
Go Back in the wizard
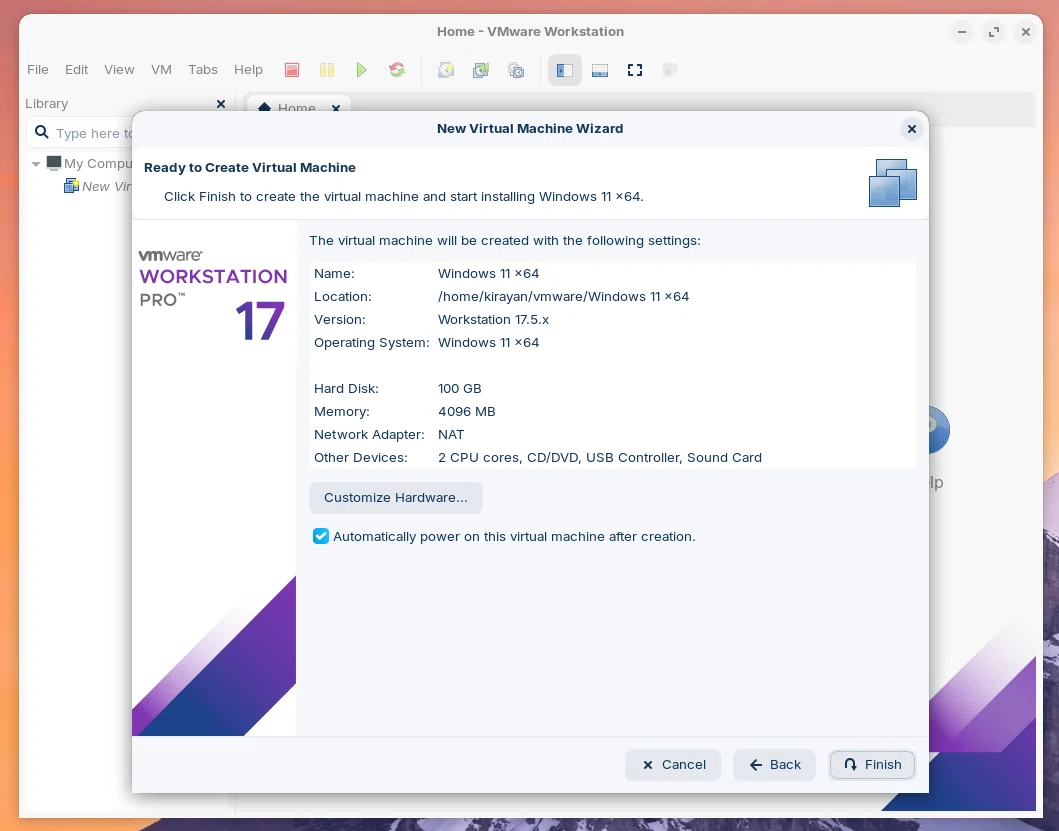775,765
